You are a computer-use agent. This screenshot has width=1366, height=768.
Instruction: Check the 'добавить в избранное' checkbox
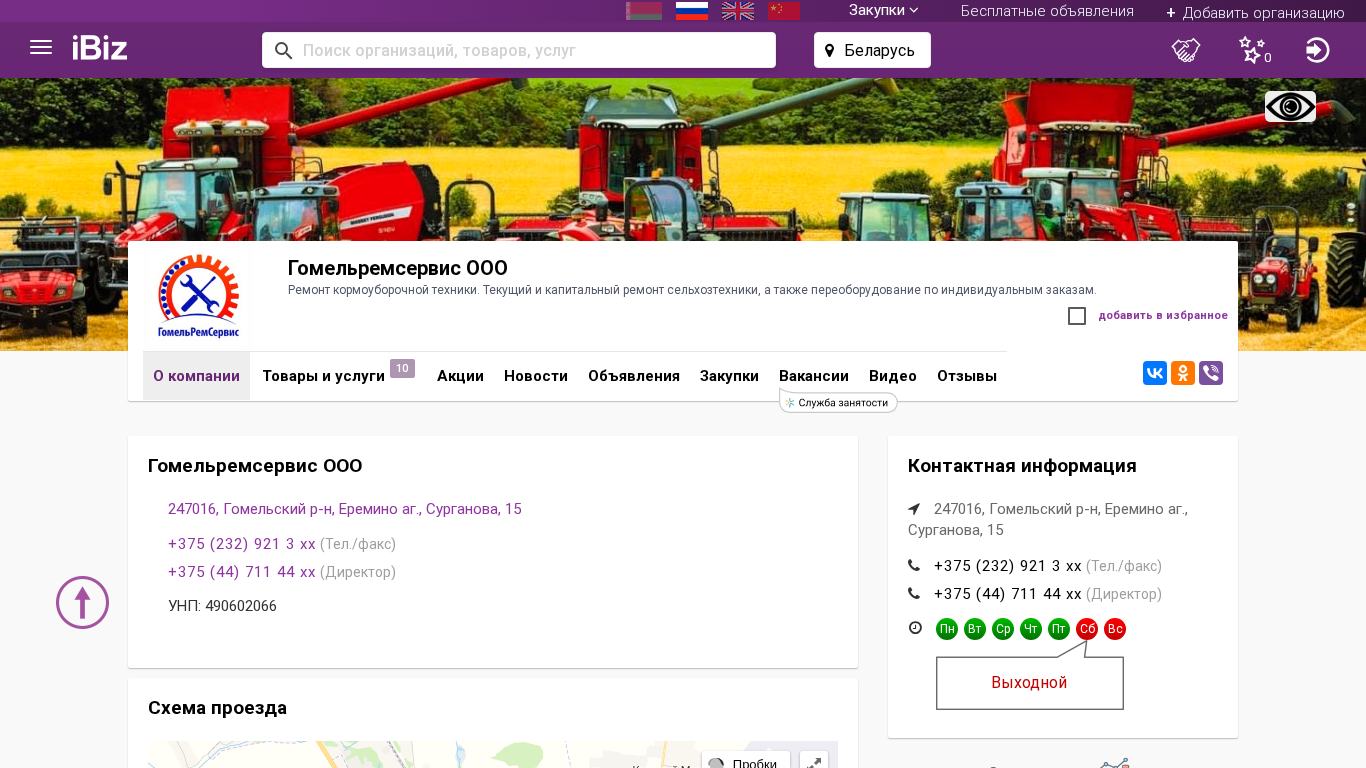tap(1077, 316)
